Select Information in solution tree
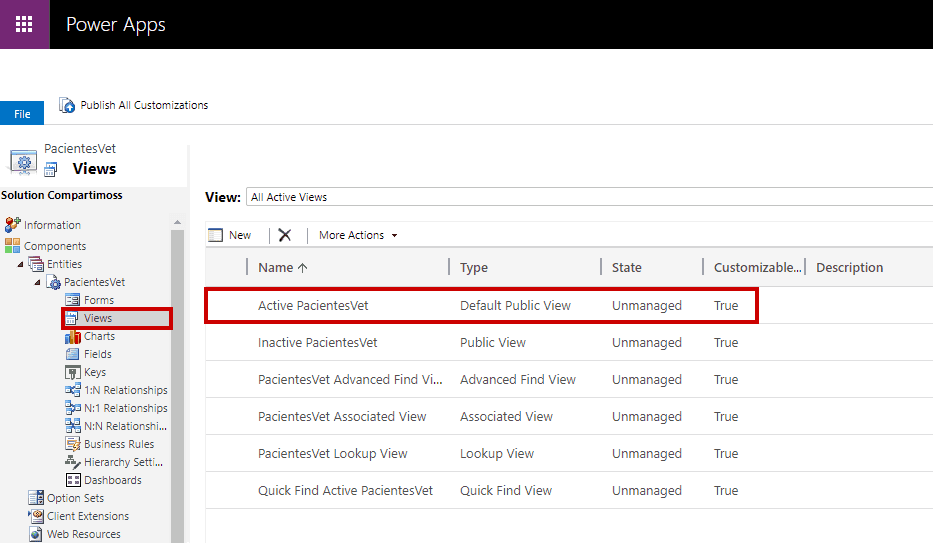Screen dimensions: 933x543 [52, 225]
